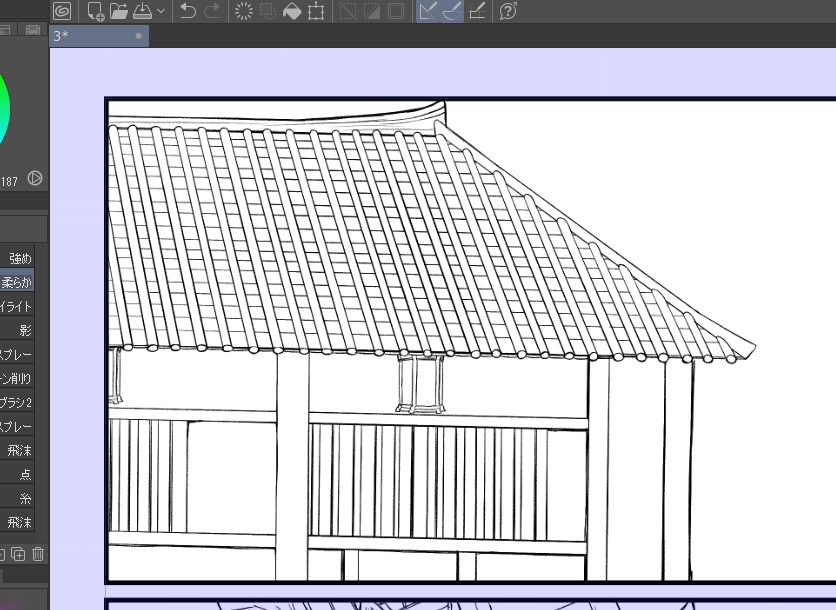Click the Invert Selected Area icon
This screenshot has height=610, width=836.
(372, 11)
